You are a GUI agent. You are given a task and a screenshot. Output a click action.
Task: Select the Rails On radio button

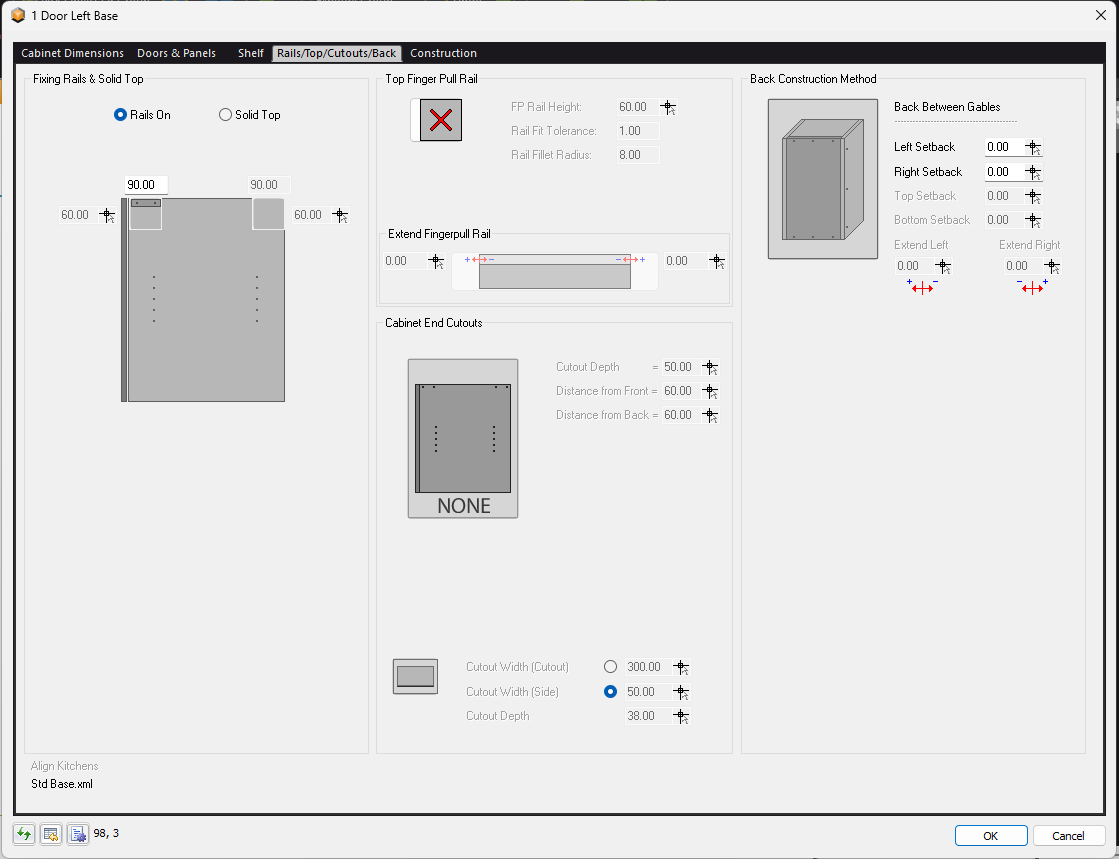121,115
